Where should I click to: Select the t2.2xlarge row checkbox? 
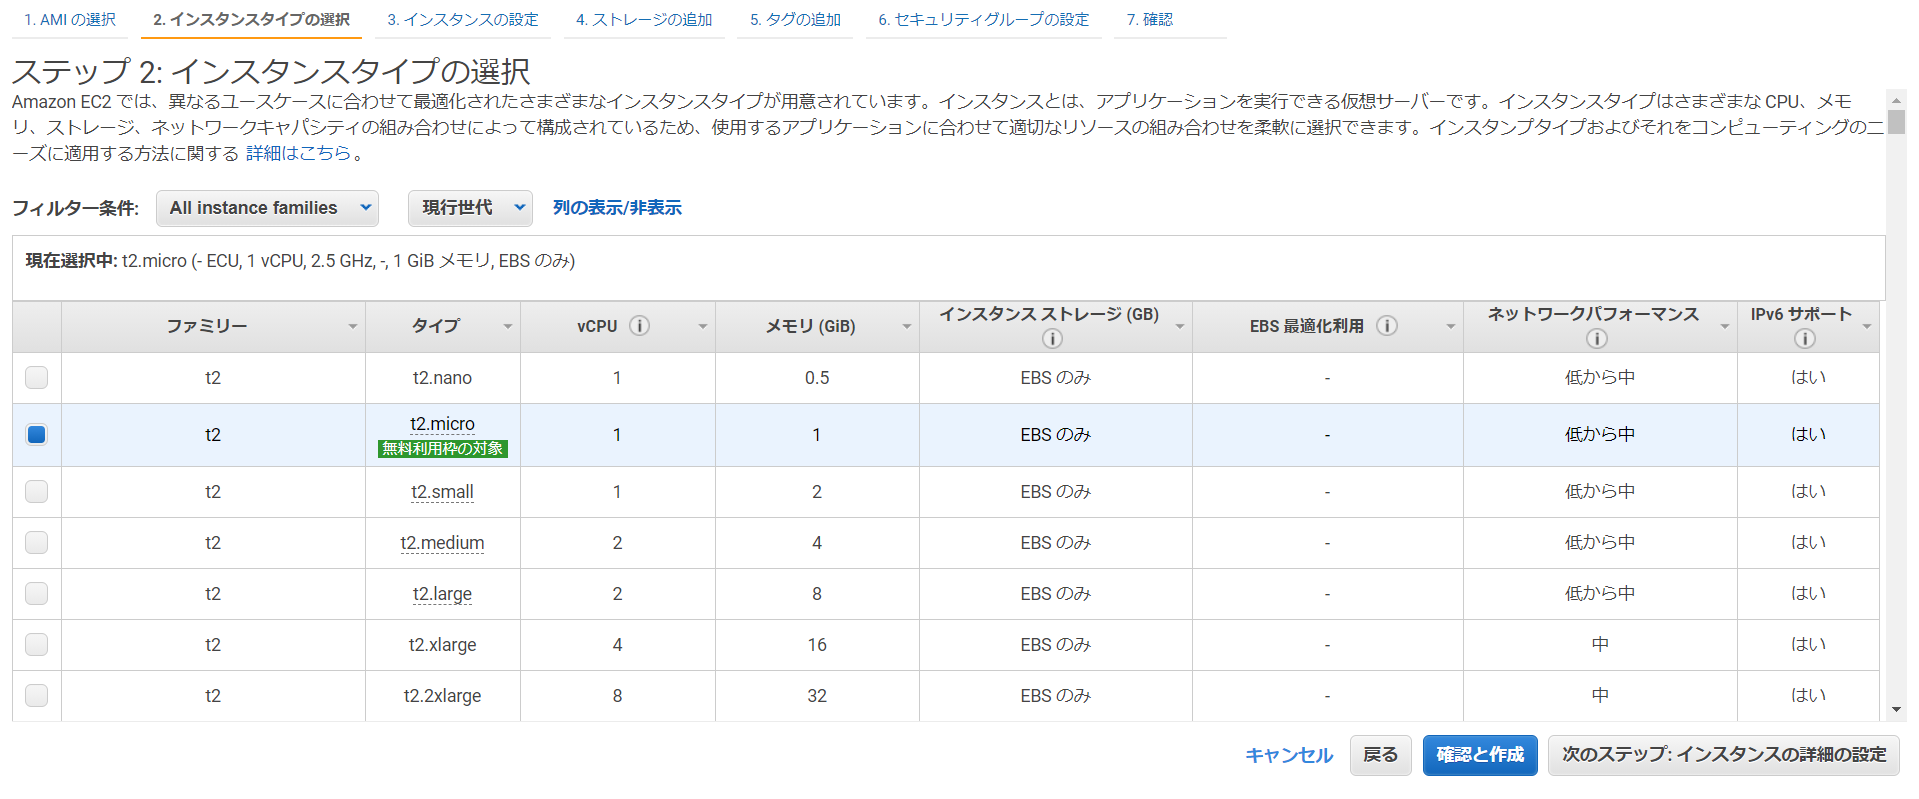click(37, 695)
